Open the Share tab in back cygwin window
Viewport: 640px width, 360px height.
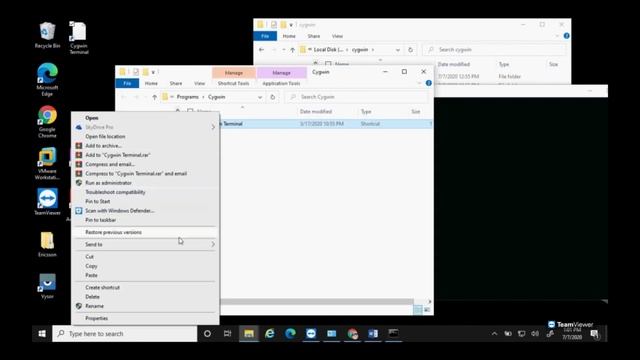click(313, 36)
